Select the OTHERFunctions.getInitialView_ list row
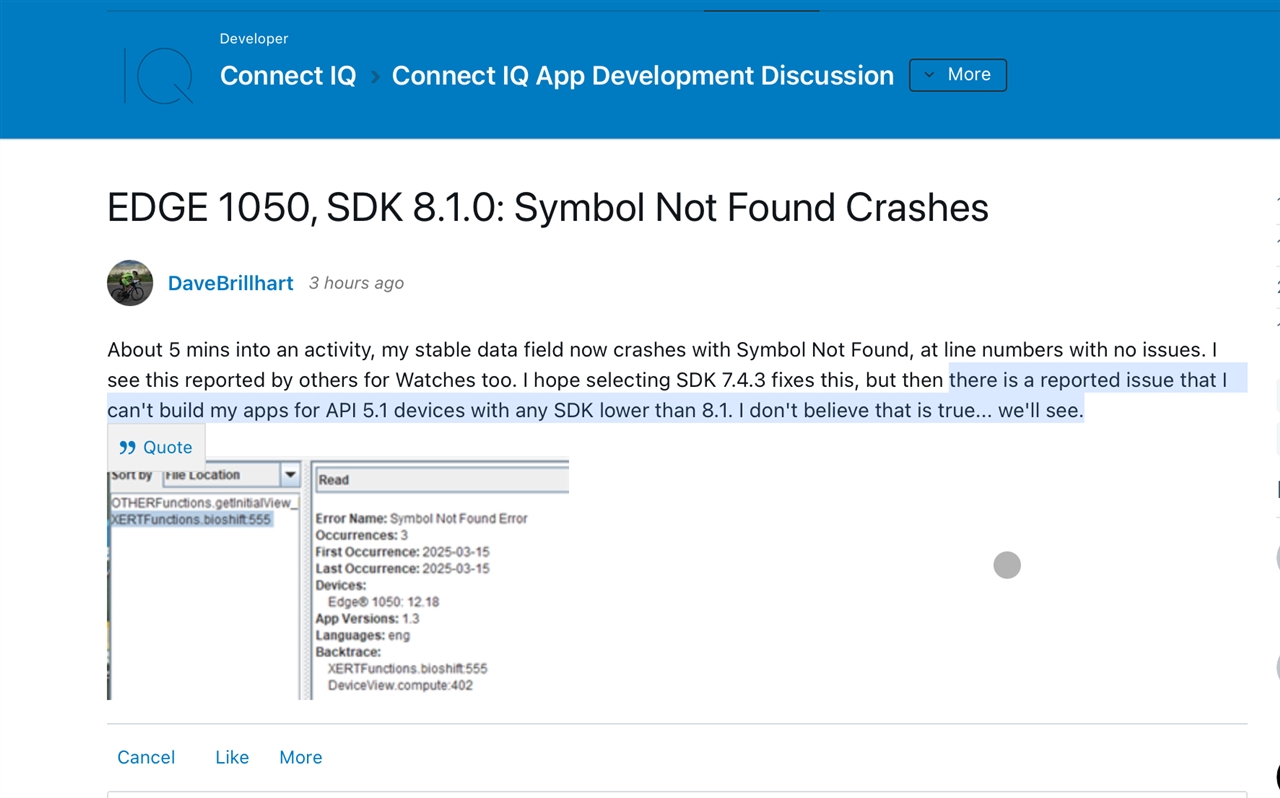This screenshot has width=1280, height=798. pyautogui.click(x=204, y=503)
